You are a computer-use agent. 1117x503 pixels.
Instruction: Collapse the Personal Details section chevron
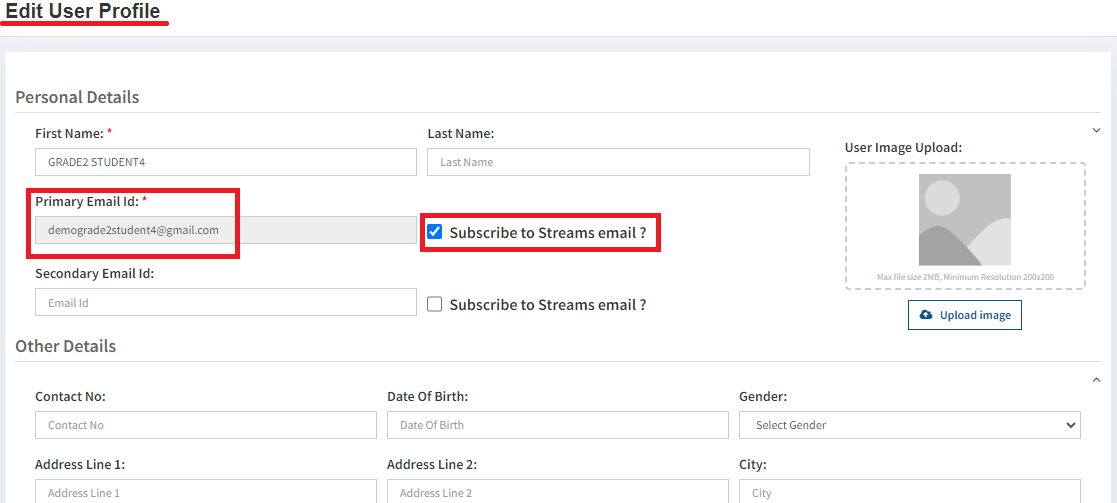click(x=1096, y=131)
